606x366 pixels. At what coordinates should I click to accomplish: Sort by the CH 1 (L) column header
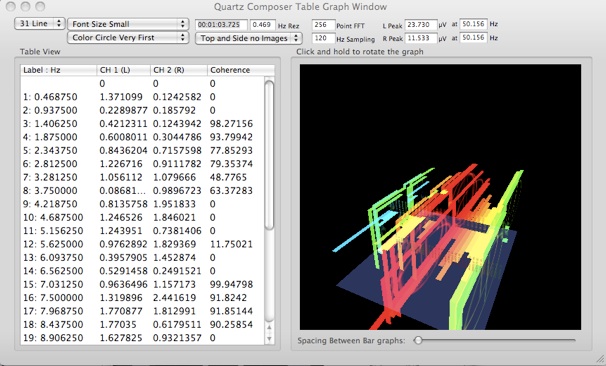(123, 70)
